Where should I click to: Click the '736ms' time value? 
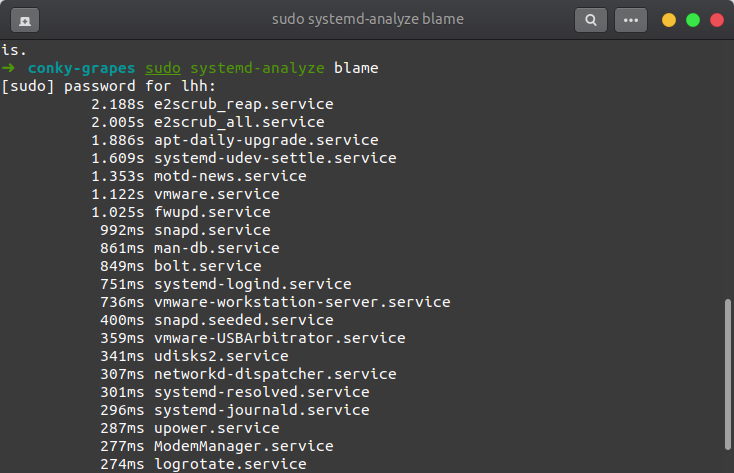point(122,302)
